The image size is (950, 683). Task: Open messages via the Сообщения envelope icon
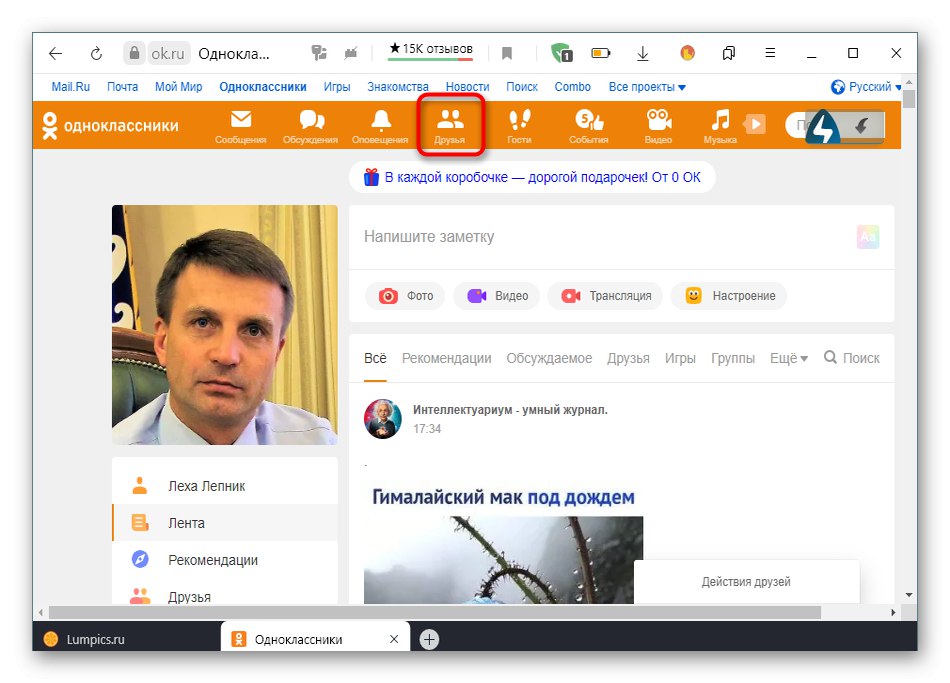coord(240,124)
